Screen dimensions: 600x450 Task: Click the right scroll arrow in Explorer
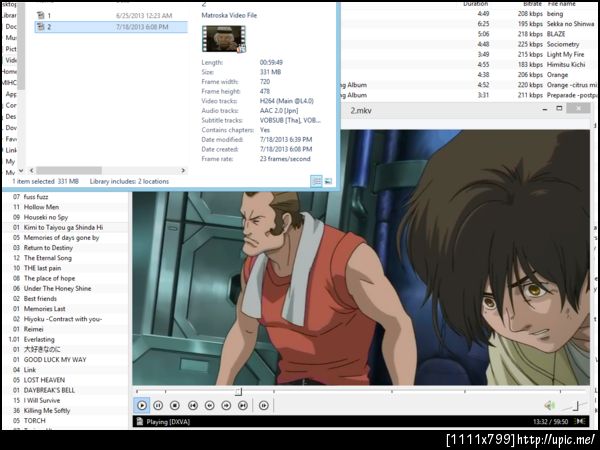(183, 170)
